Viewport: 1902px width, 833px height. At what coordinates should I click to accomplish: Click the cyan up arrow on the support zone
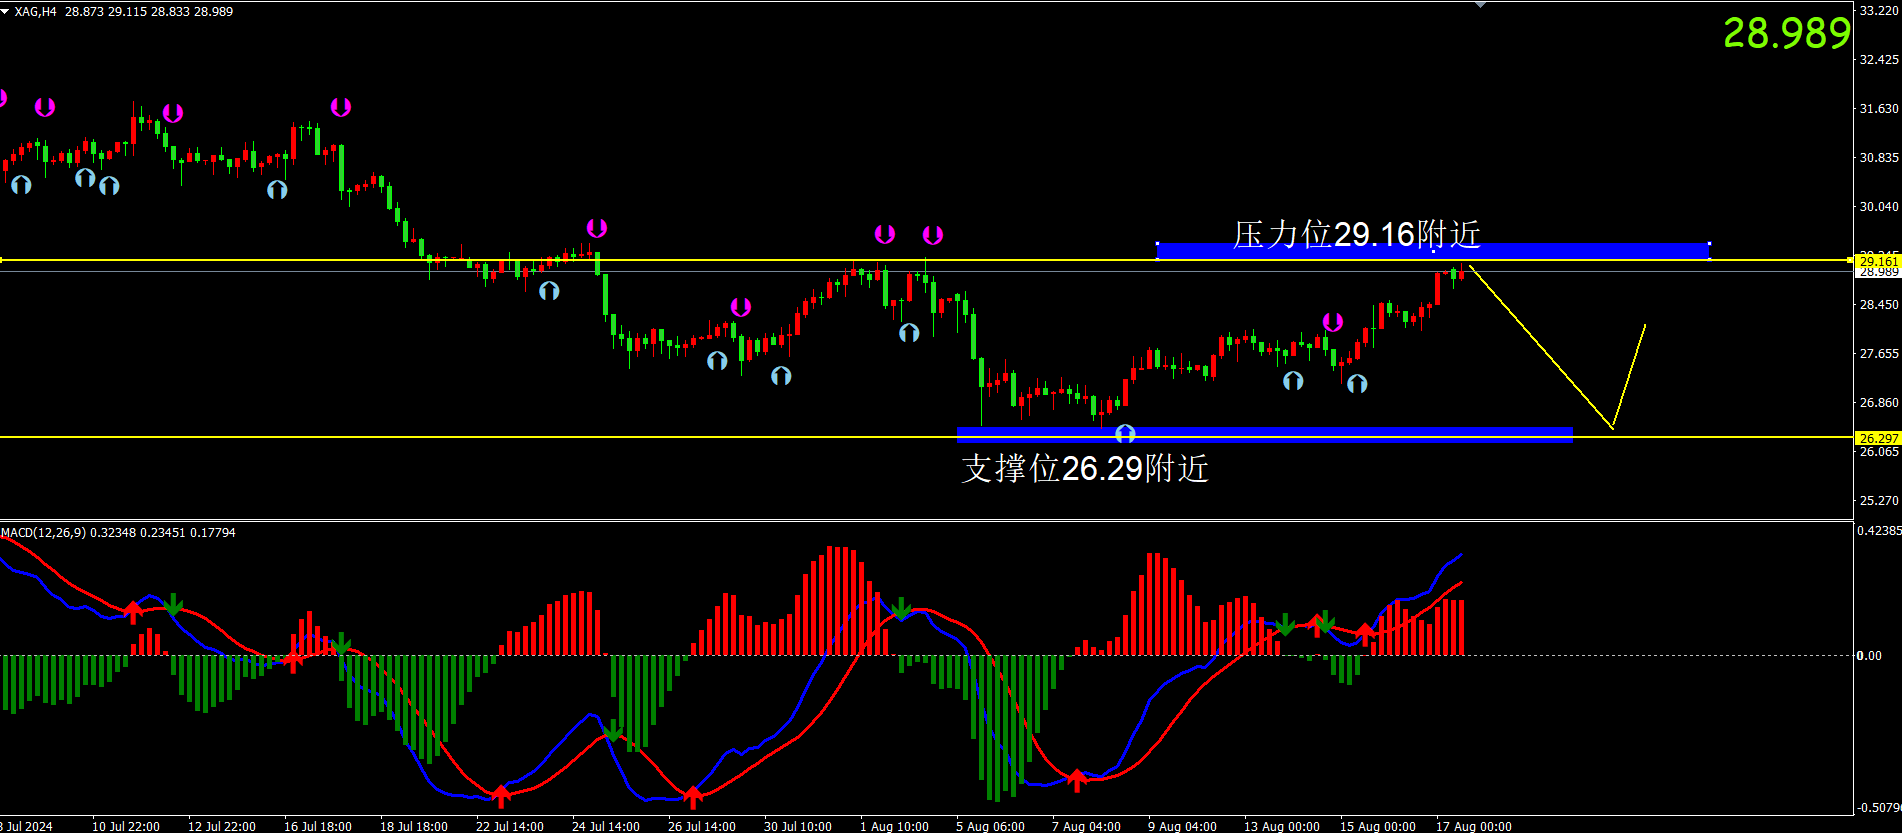pyautogui.click(x=1125, y=433)
